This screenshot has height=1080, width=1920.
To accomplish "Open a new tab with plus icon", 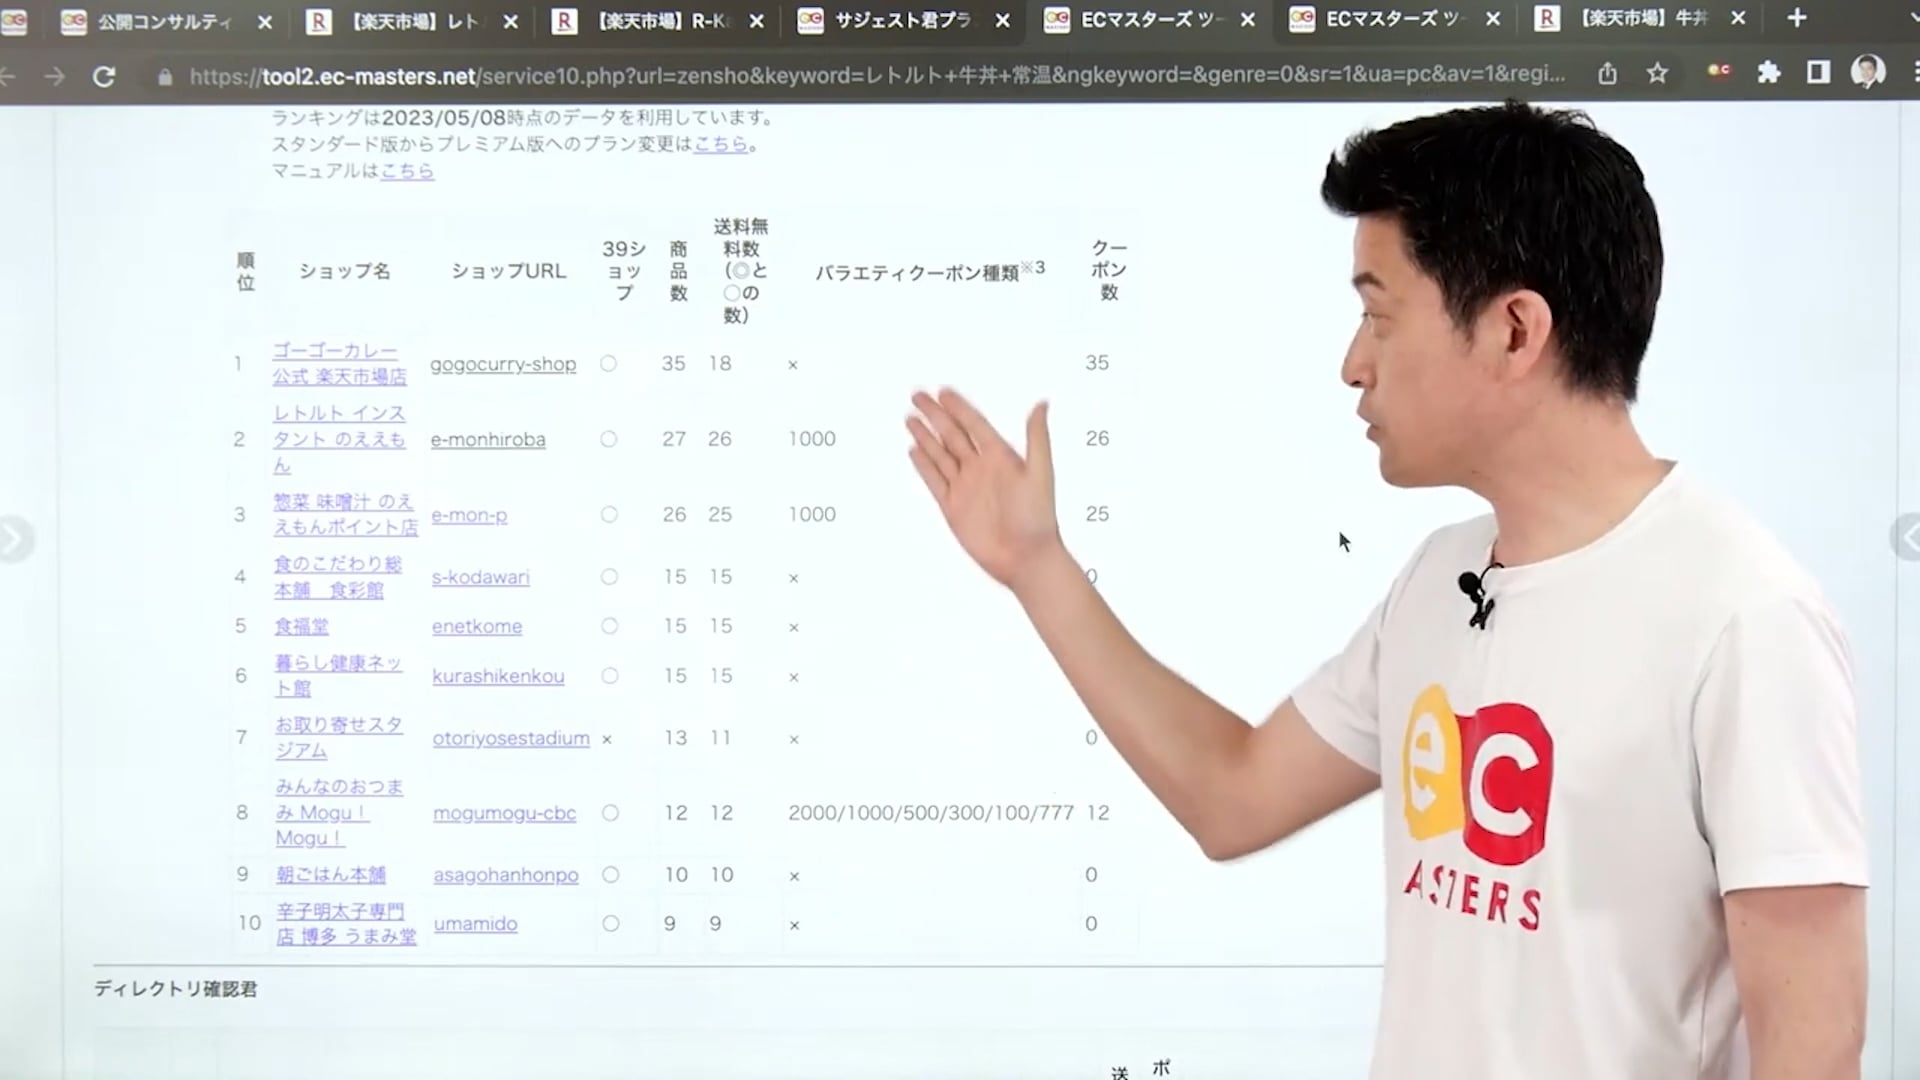I will click(x=1797, y=18).
